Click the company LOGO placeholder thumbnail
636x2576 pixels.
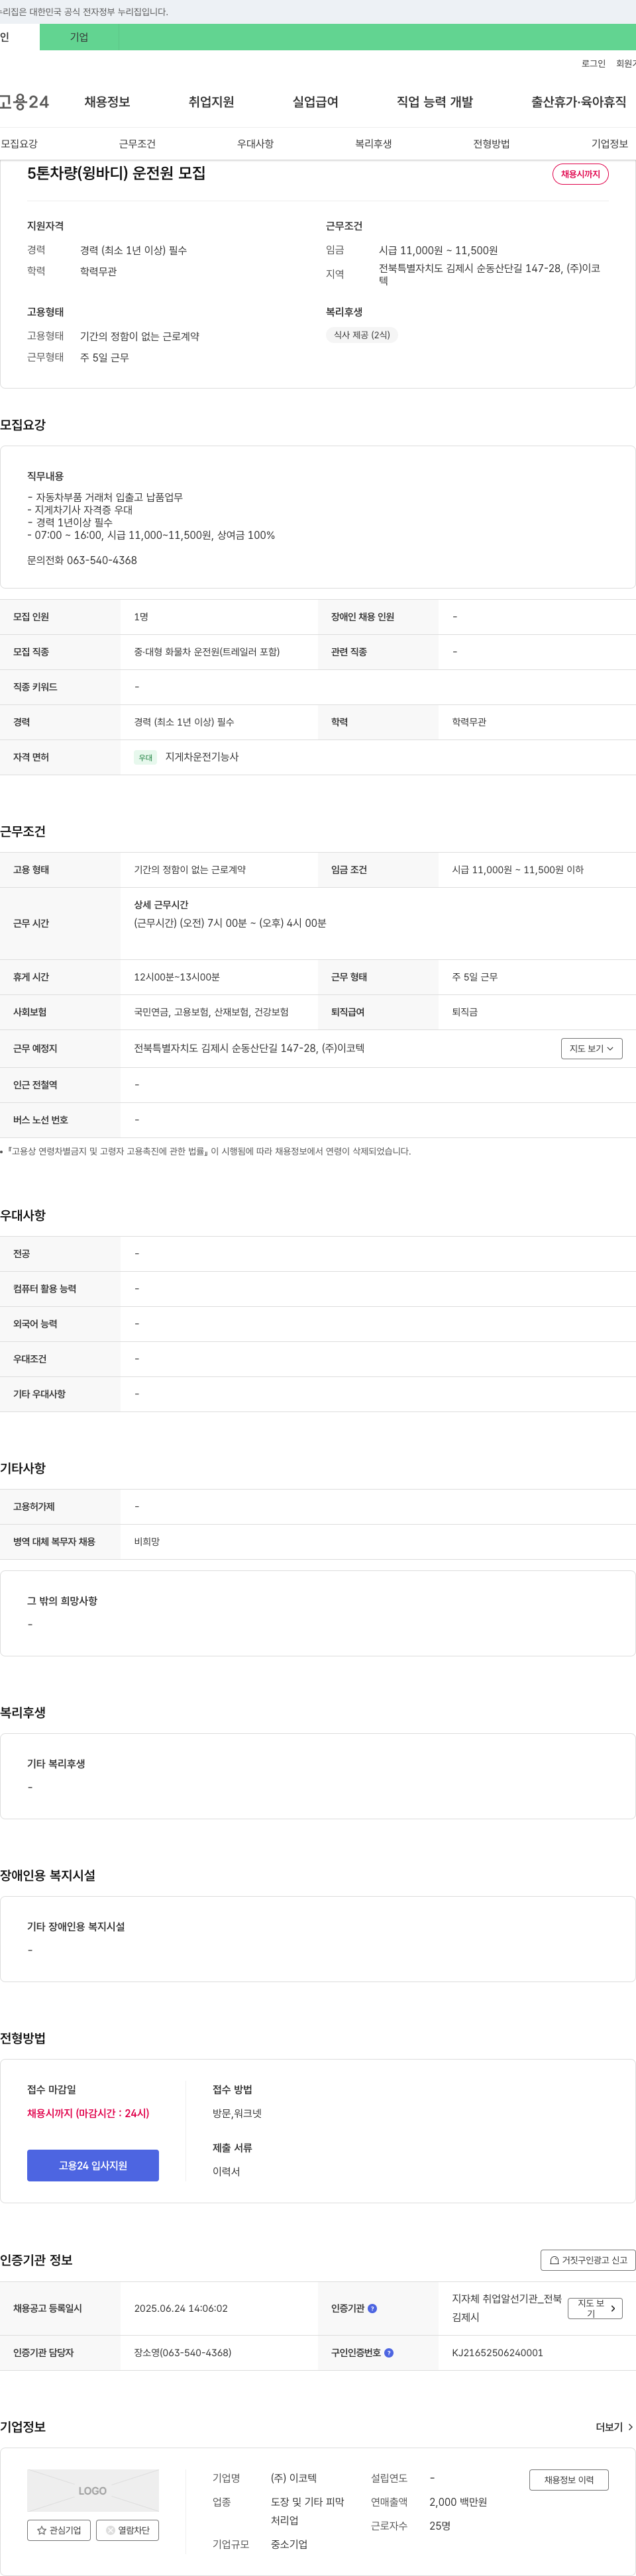point(93,2490)
